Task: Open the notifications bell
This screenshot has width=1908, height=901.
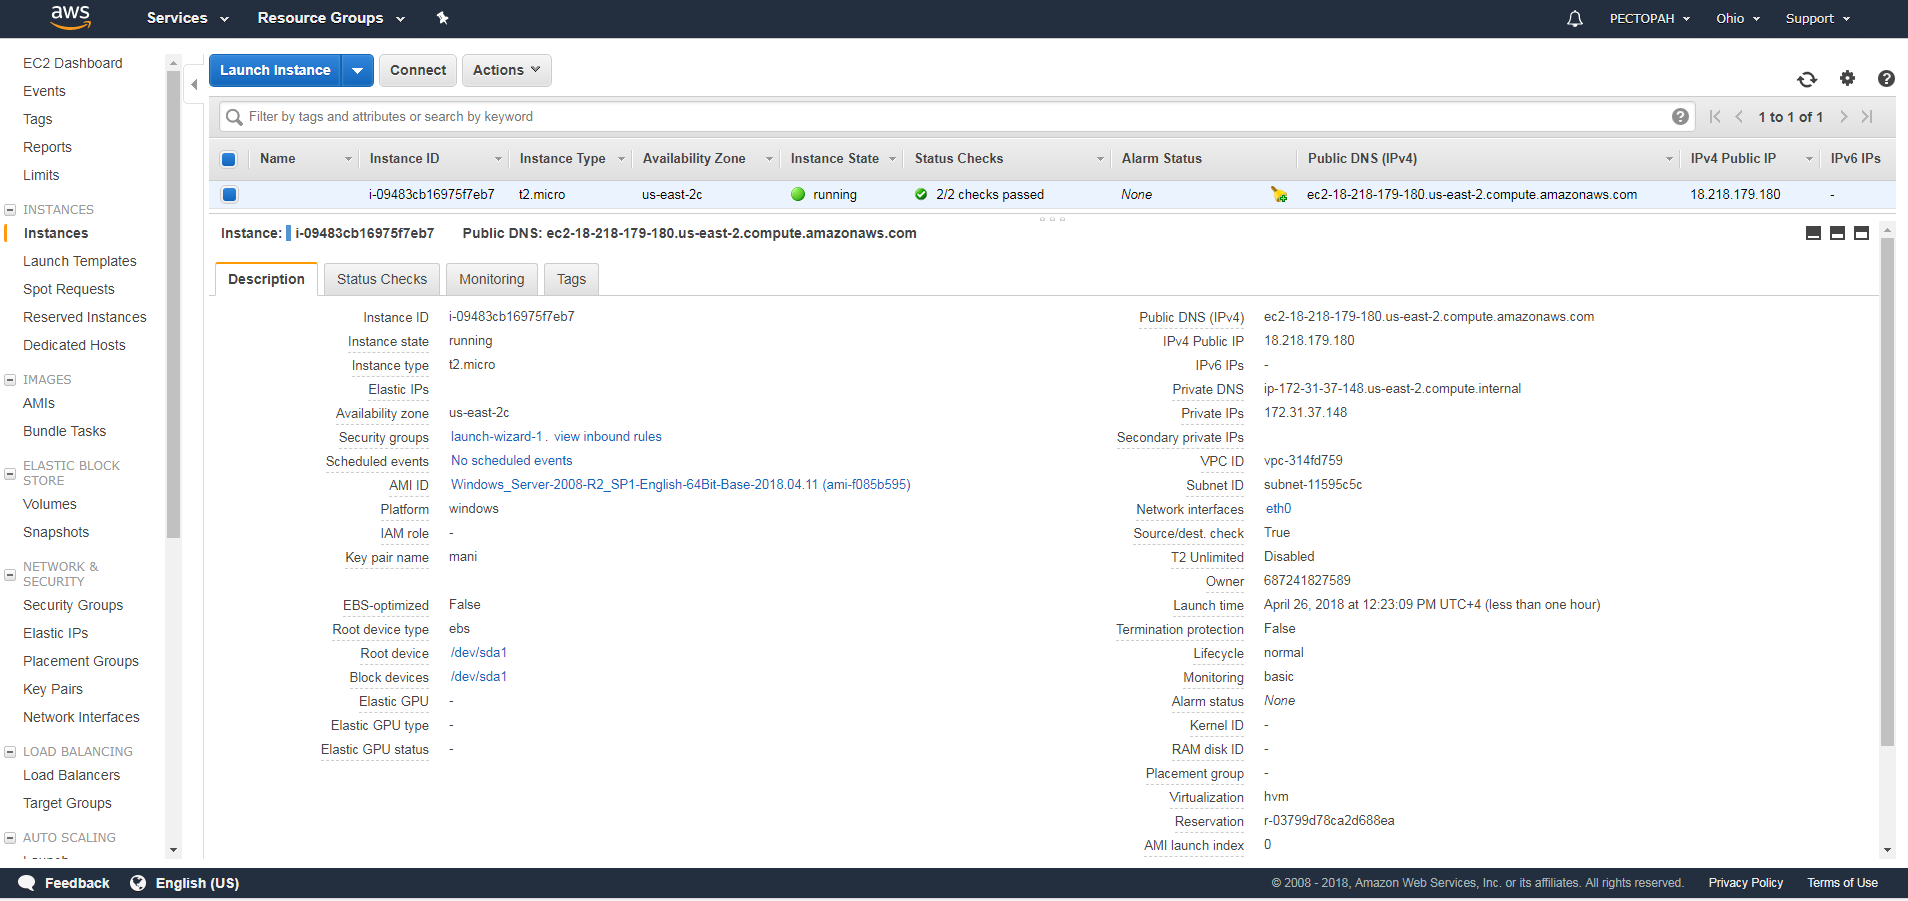Action: click(1575, 18)
